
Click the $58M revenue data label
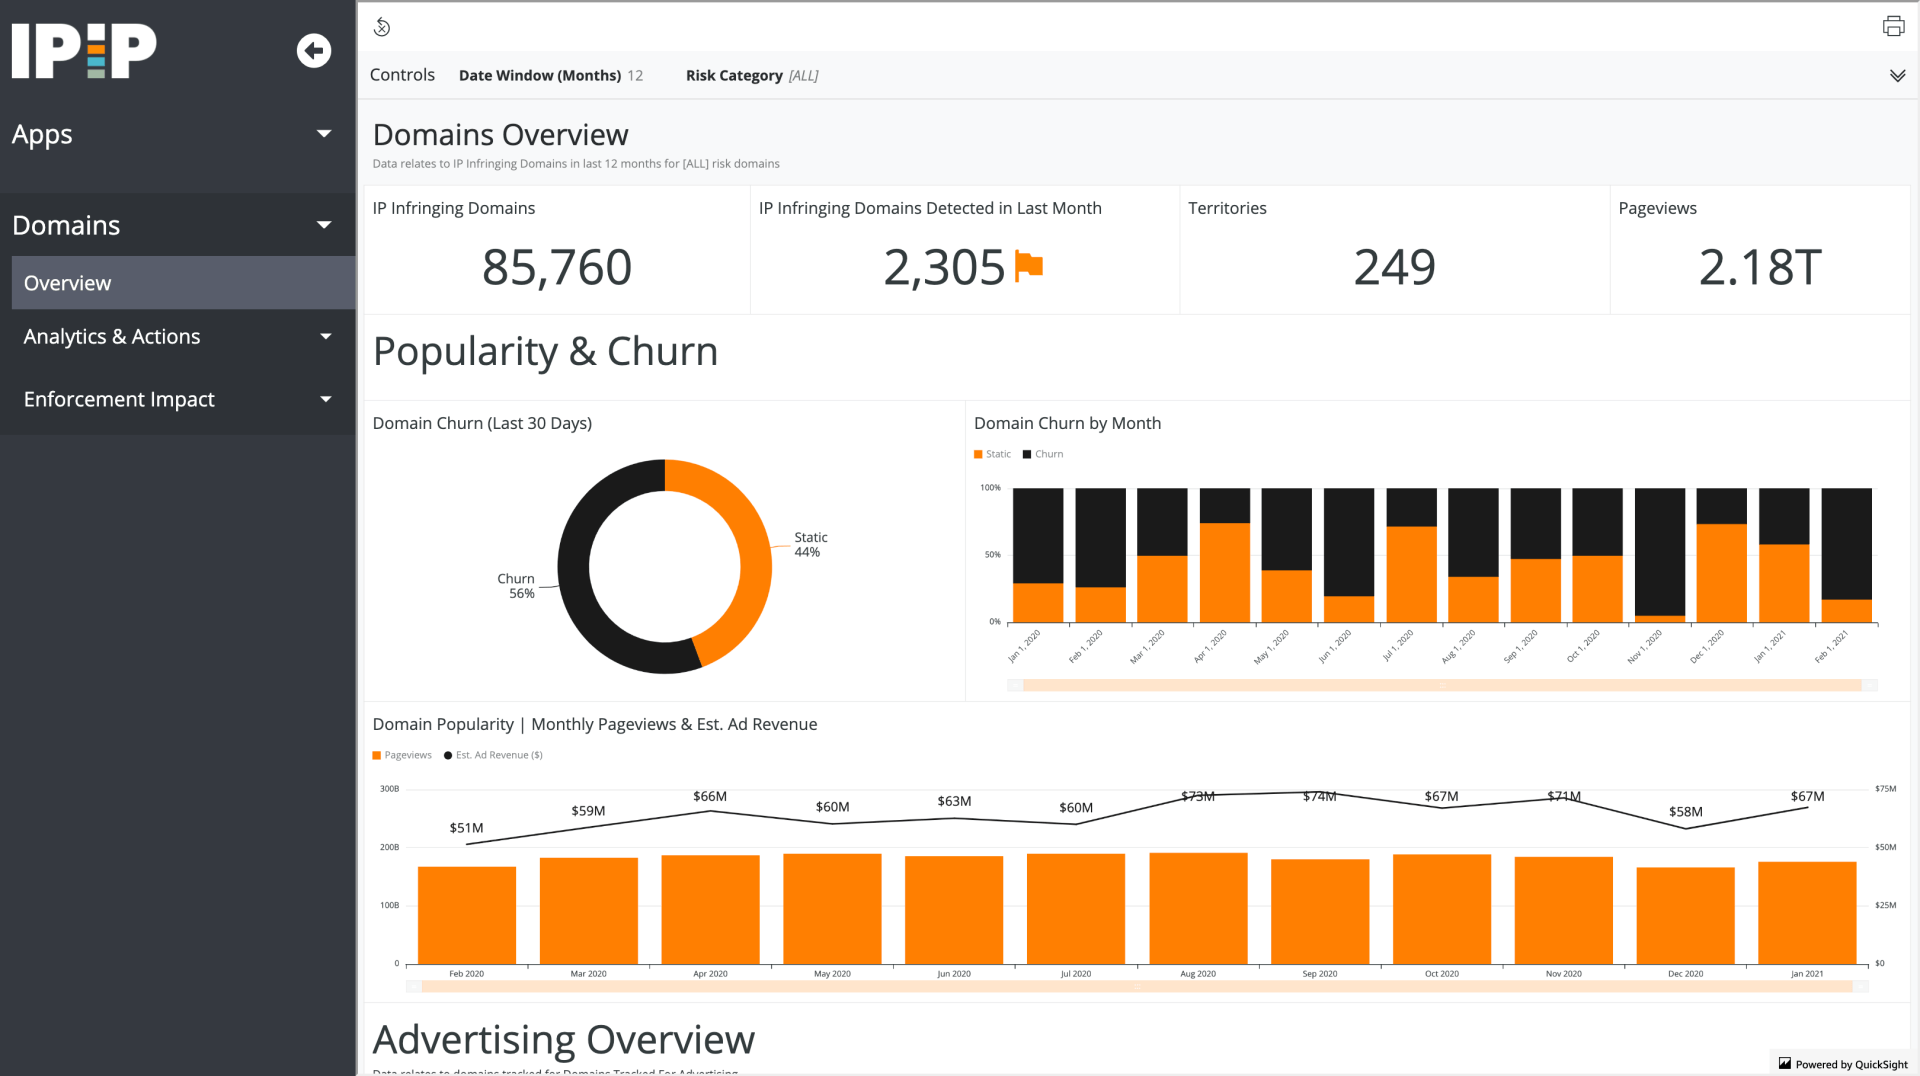coord(1685,812)
